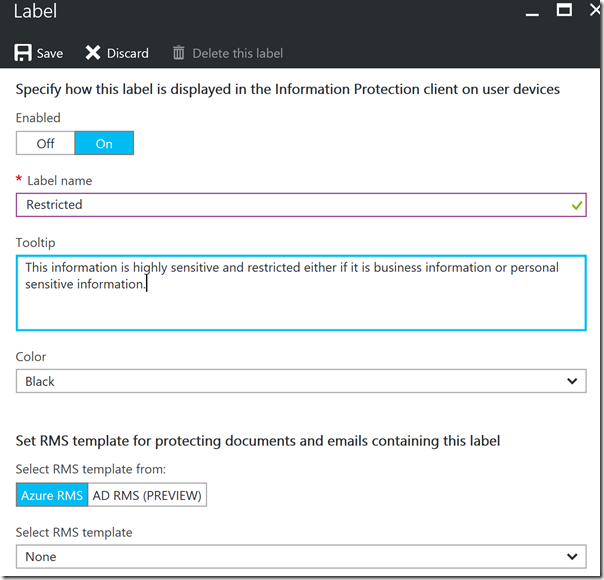Switch the Enabled toggle to Off
This screenshot has width=604, height=580.
pyautogui.click(x=46, y=143)
